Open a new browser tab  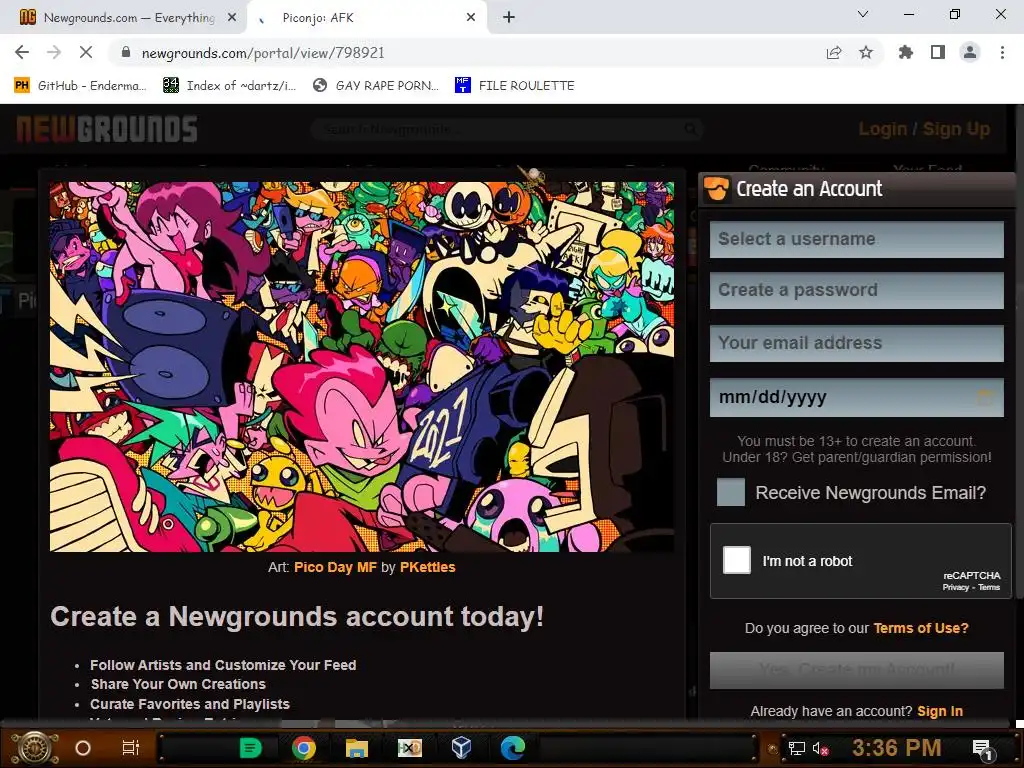(509, 18)
